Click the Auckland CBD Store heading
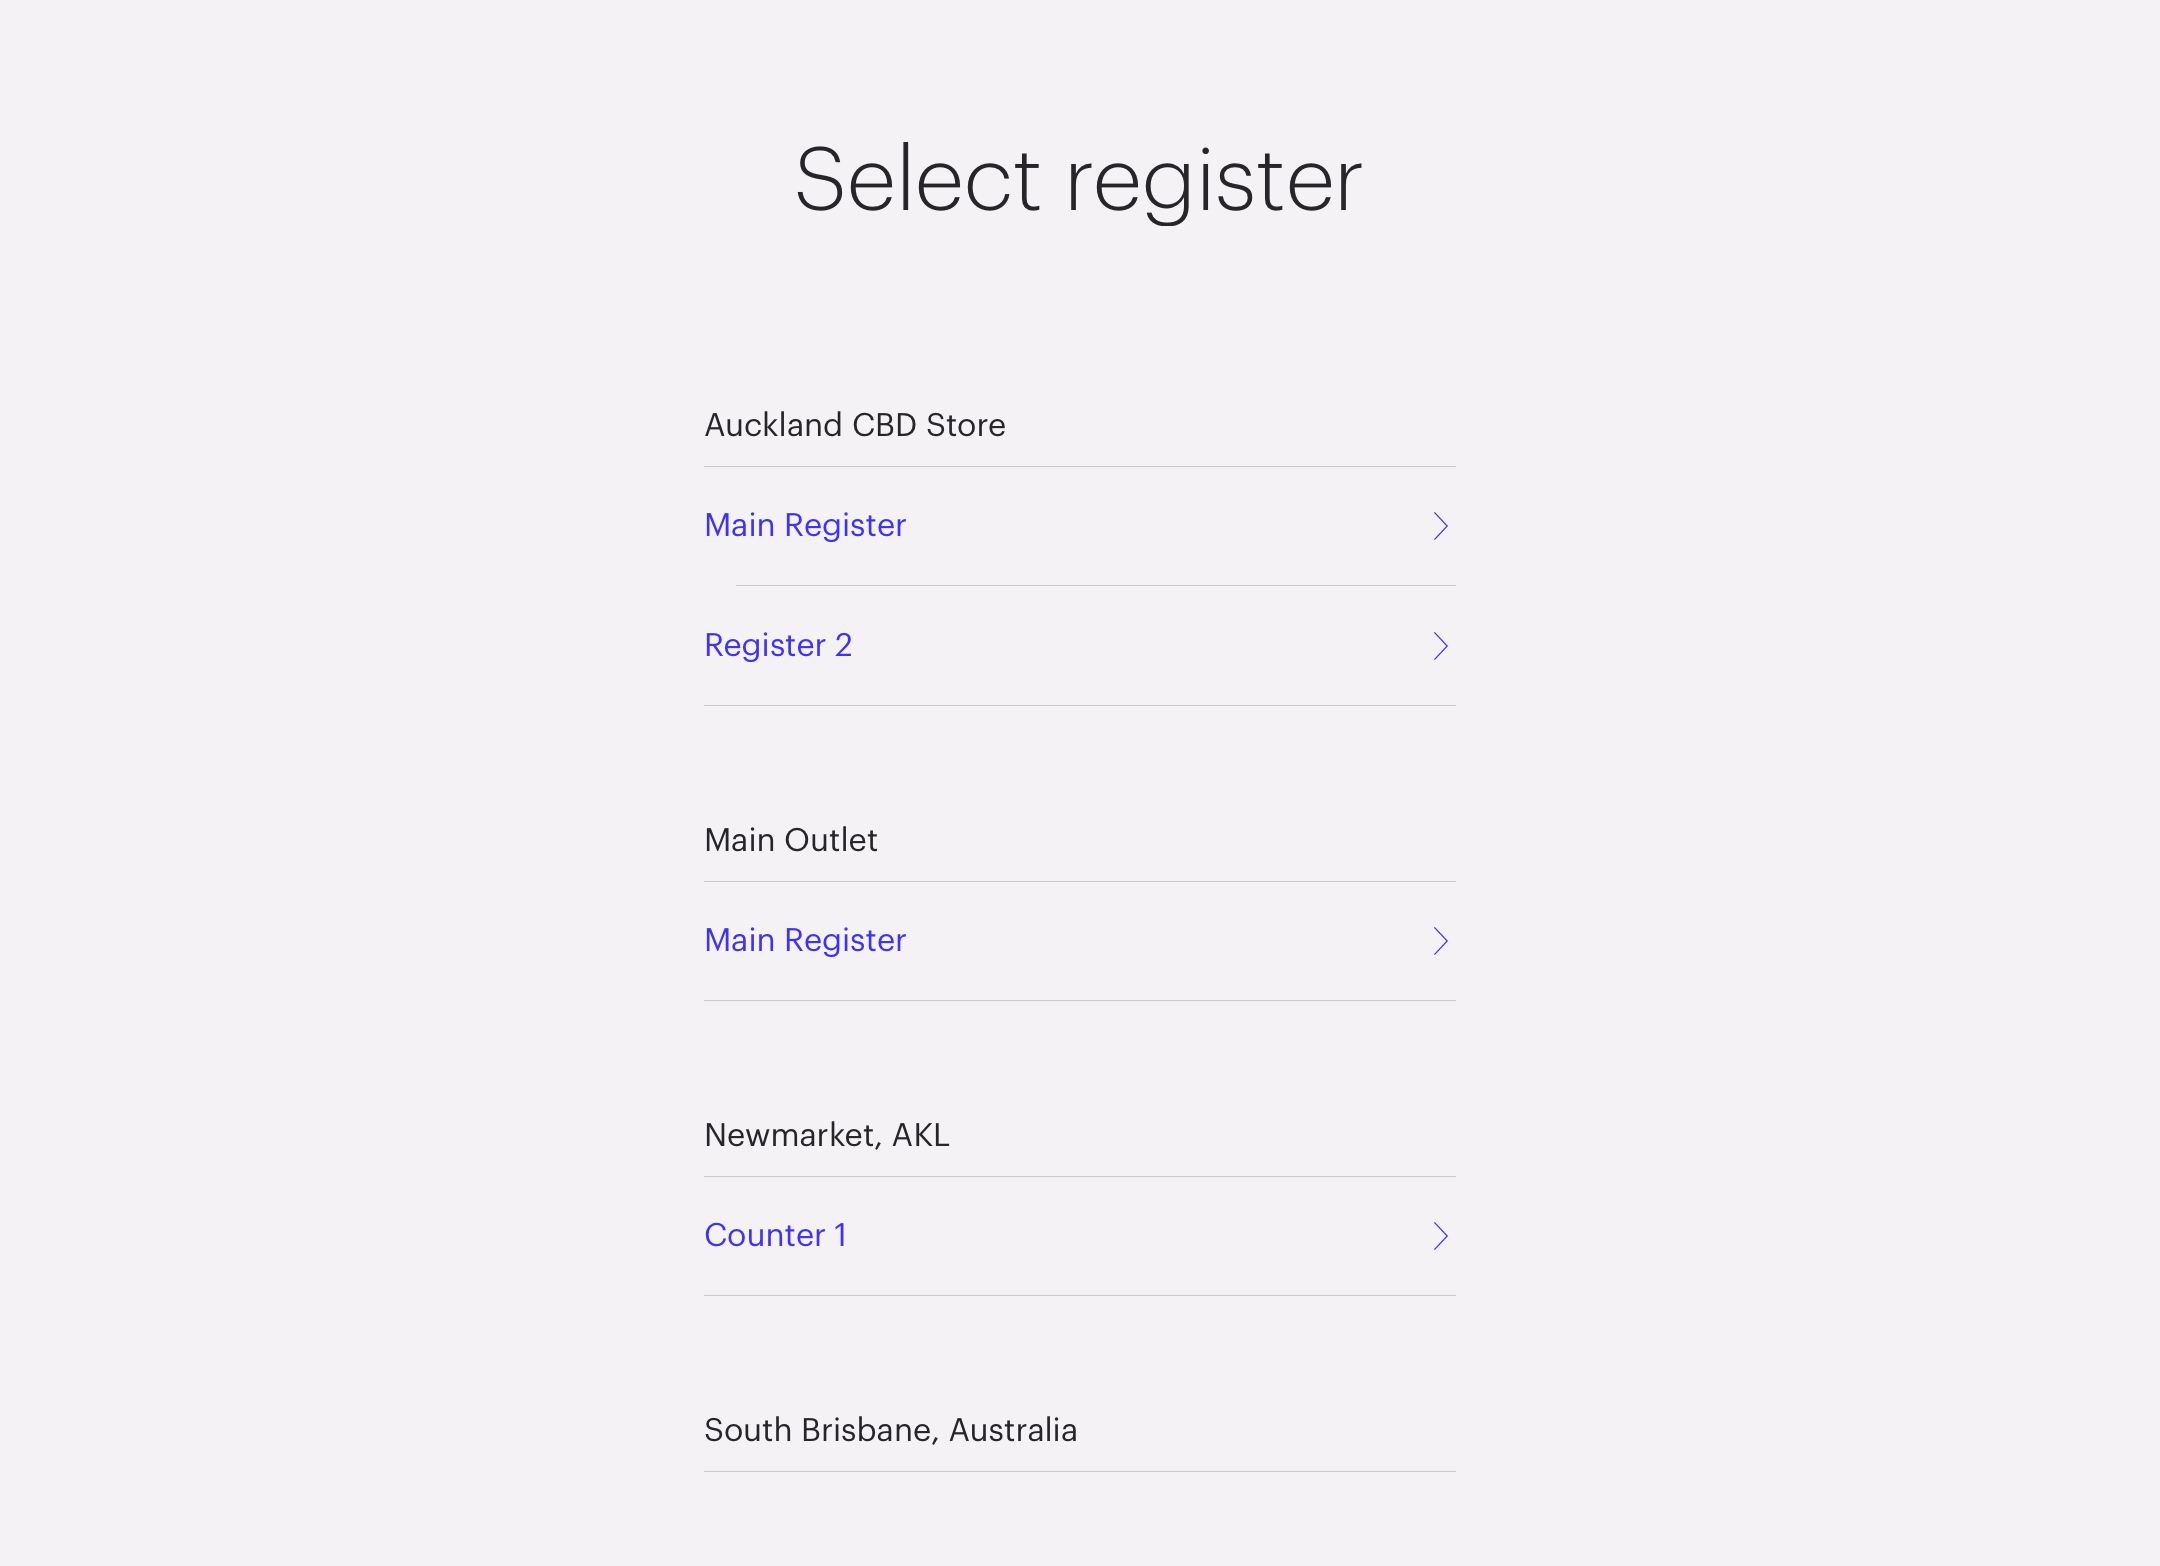 tap(855, 425)
